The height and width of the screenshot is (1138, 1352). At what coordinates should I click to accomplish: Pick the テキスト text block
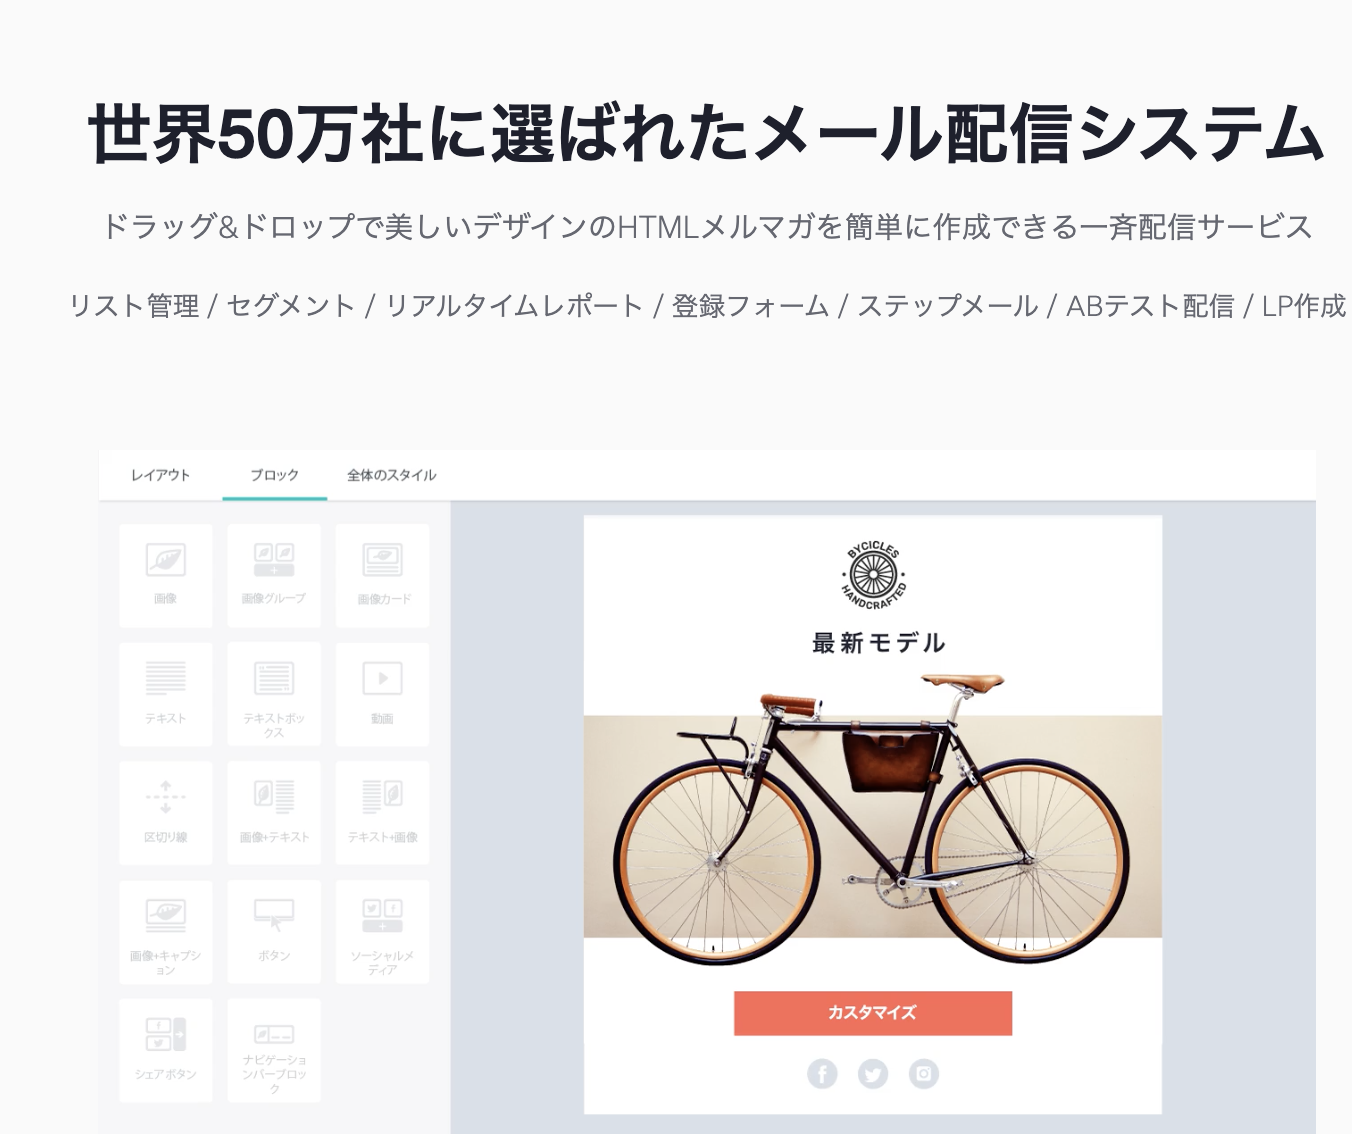click(x=166, y=694)
